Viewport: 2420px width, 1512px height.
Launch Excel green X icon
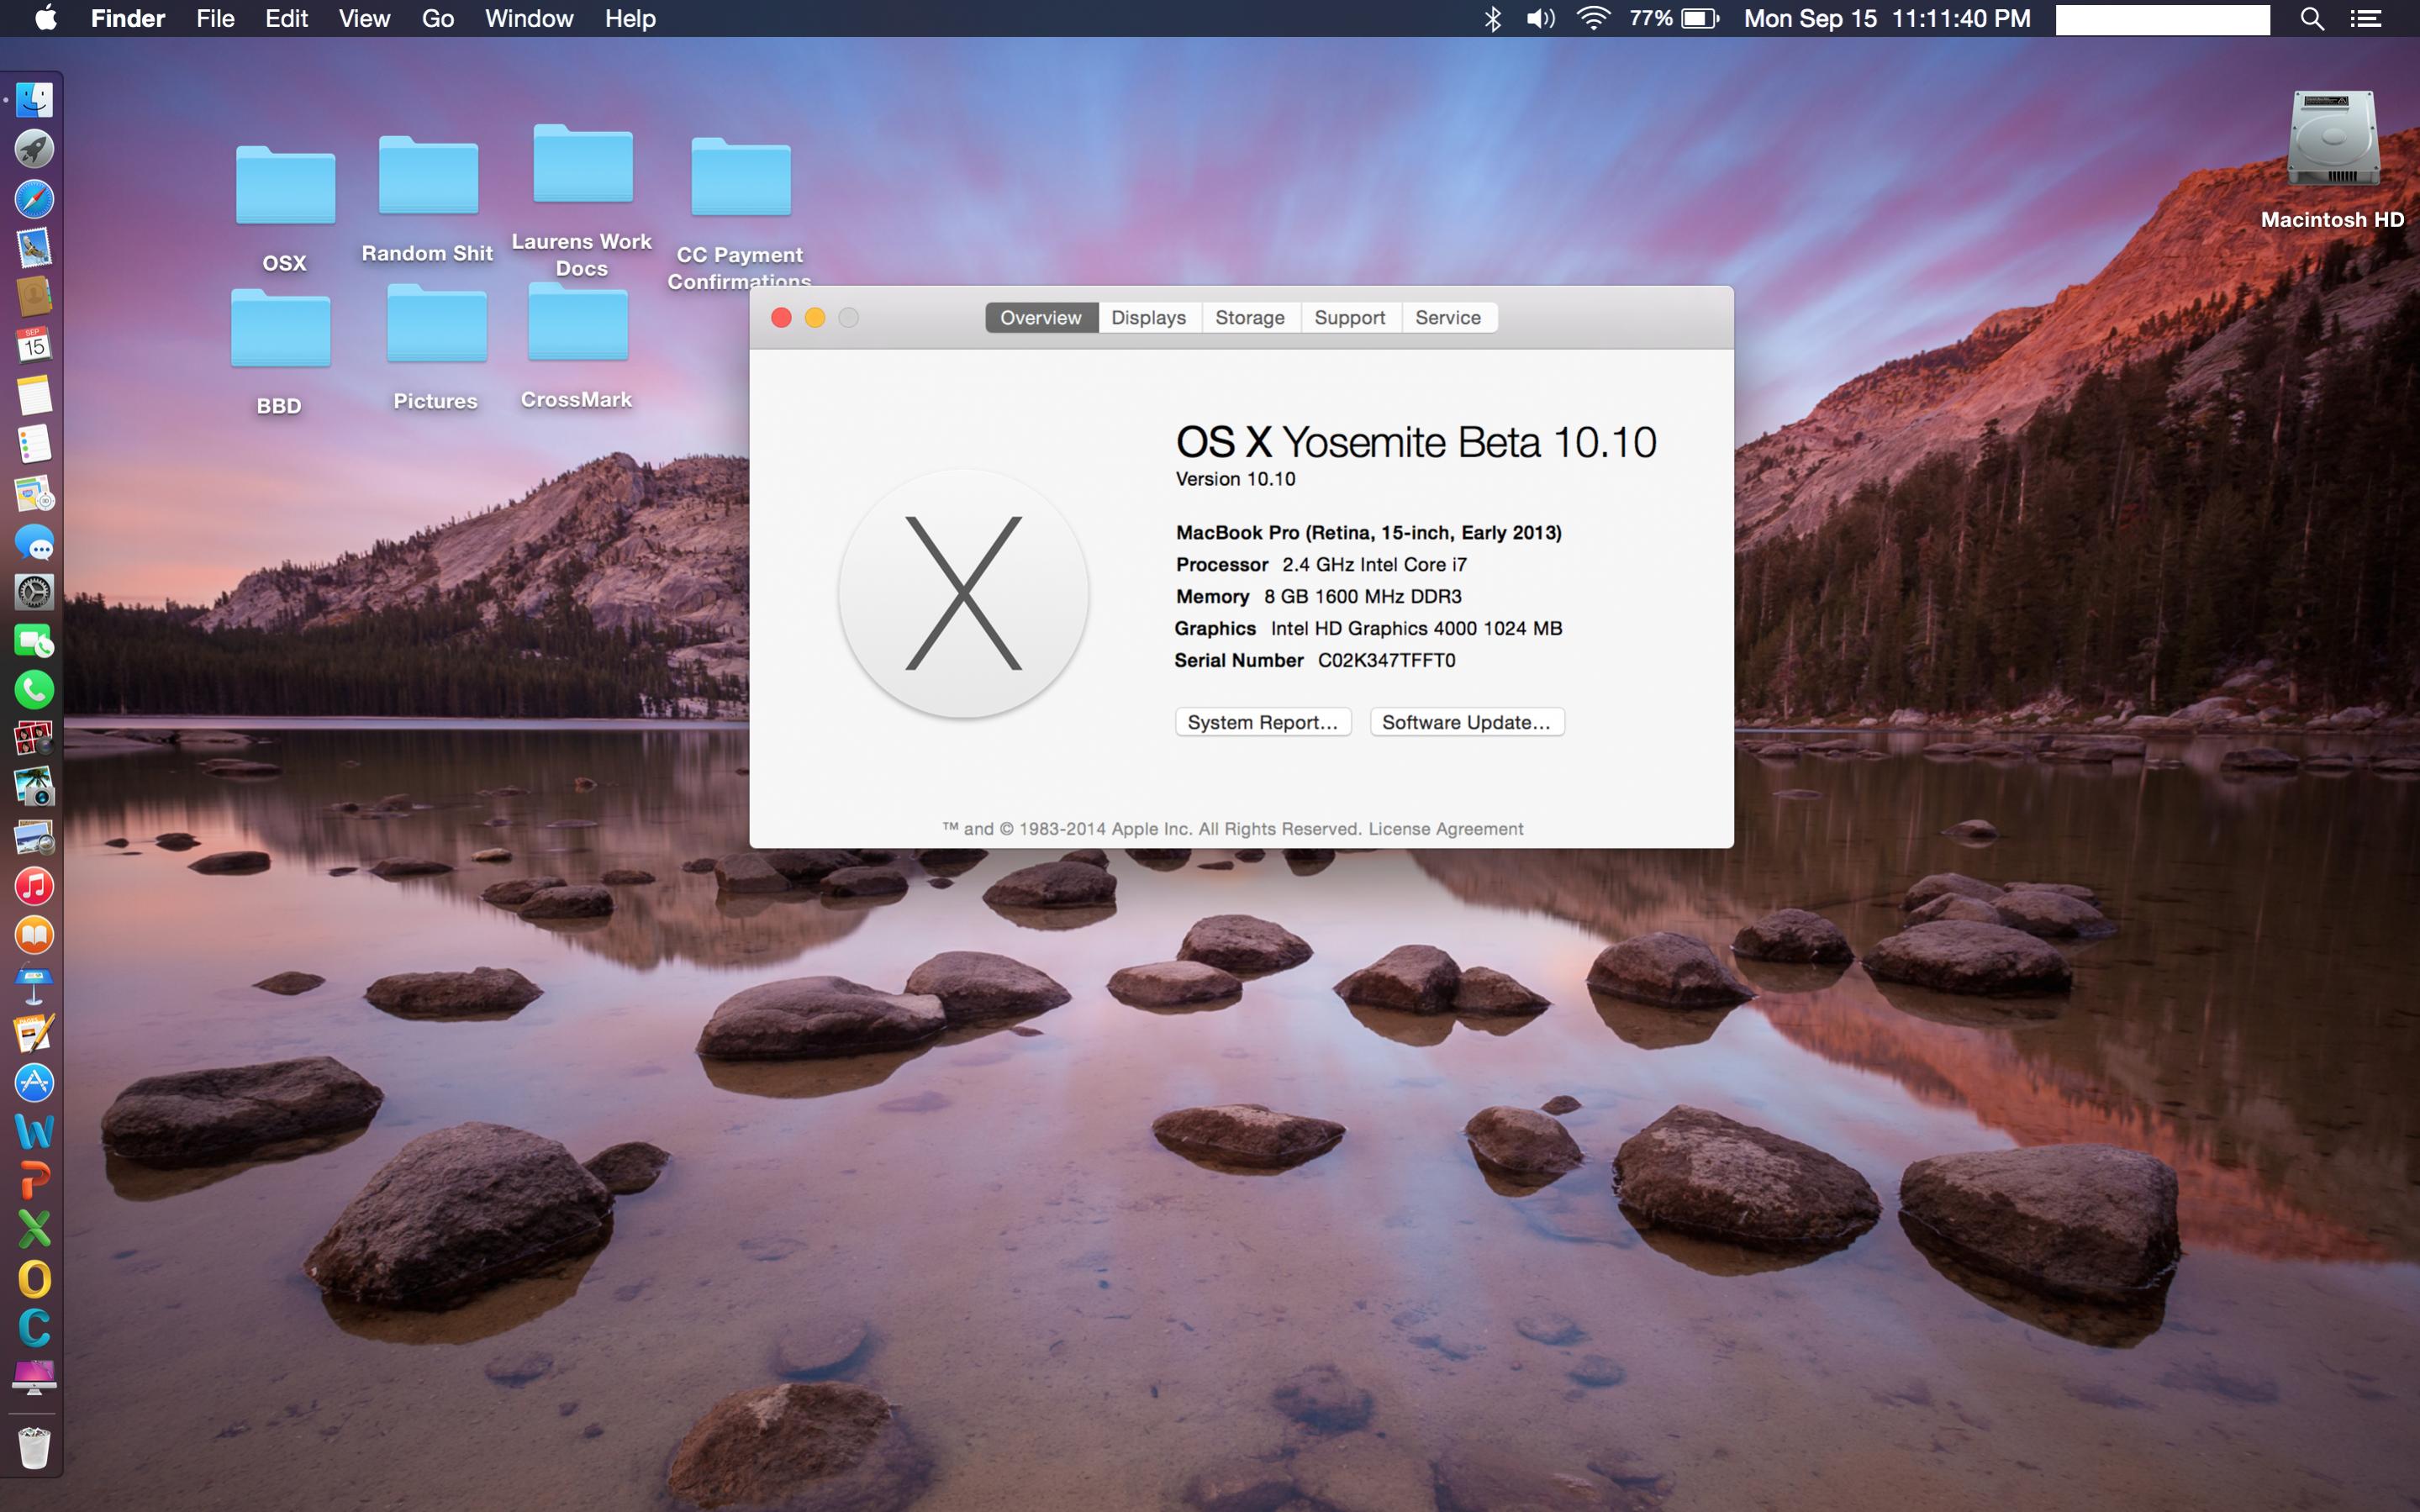(34, 1230)
